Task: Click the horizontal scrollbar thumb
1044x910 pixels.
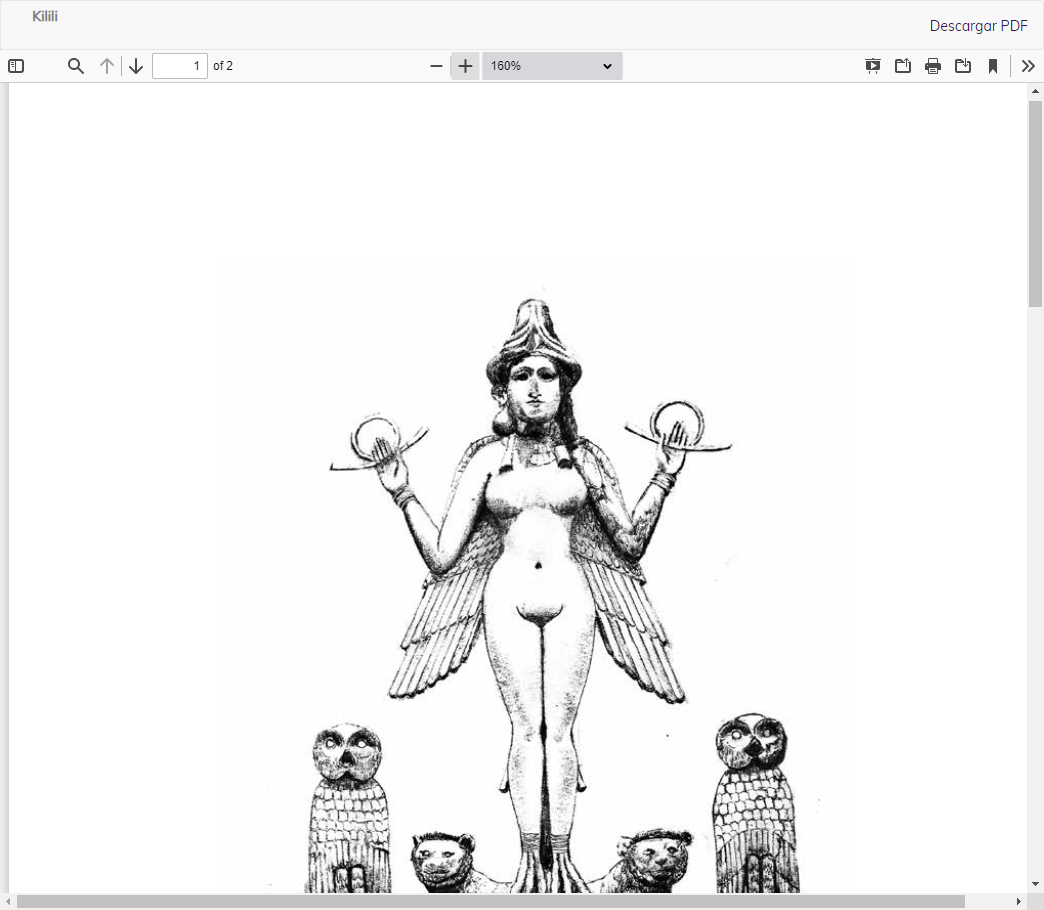Action: [x=491, y=902]
